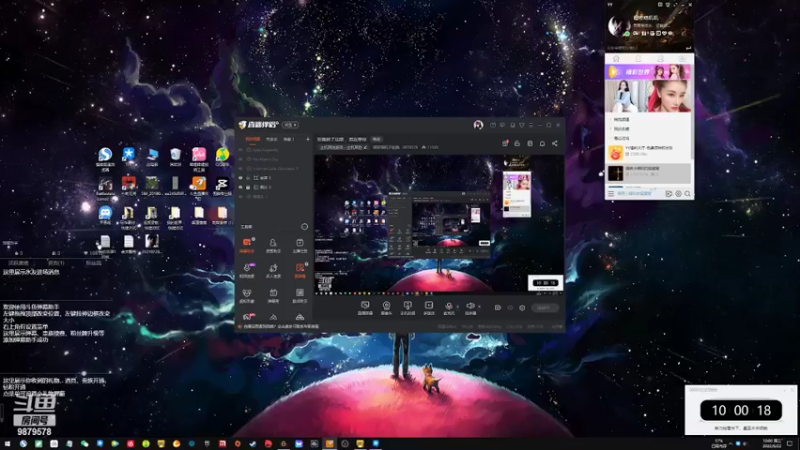Open the left girl thumbnail in YY window
The width and height of the screenshot is (800, 450).
point(627,96)
